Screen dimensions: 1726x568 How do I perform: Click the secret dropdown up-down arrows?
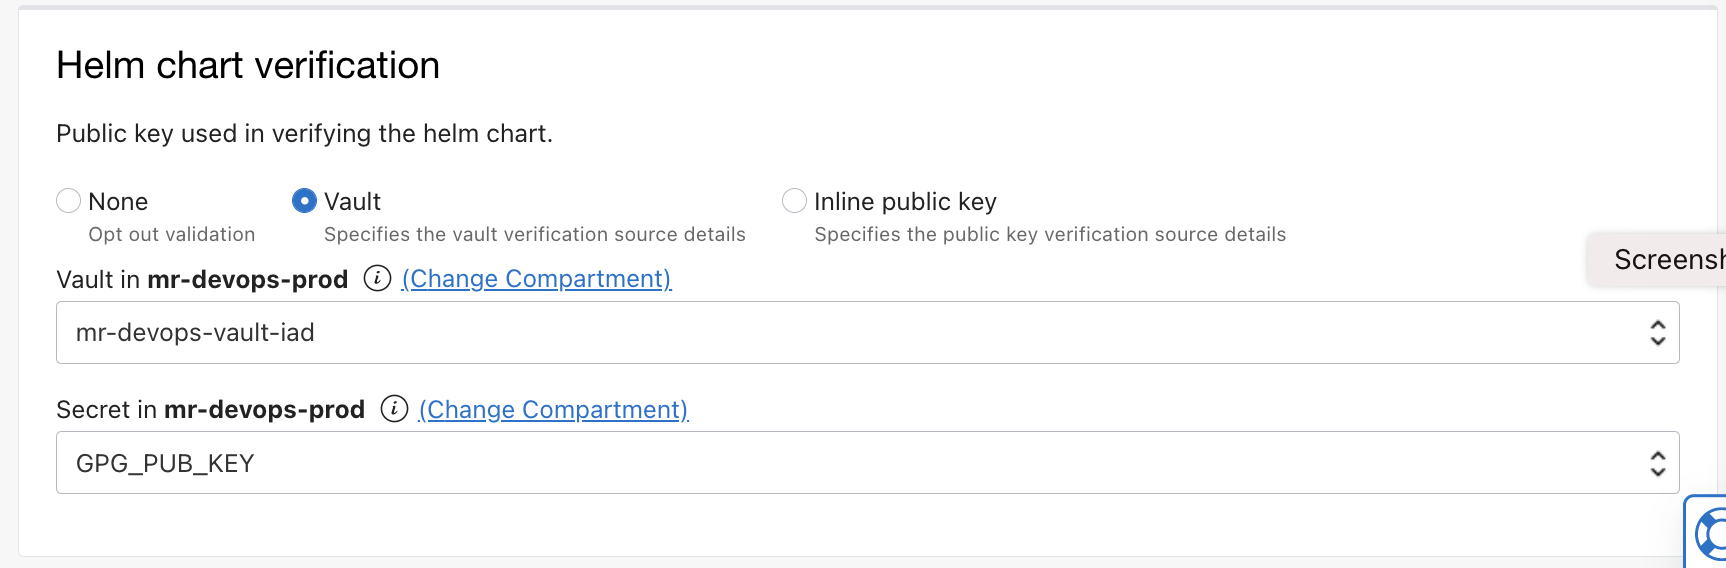[1657, 463]
